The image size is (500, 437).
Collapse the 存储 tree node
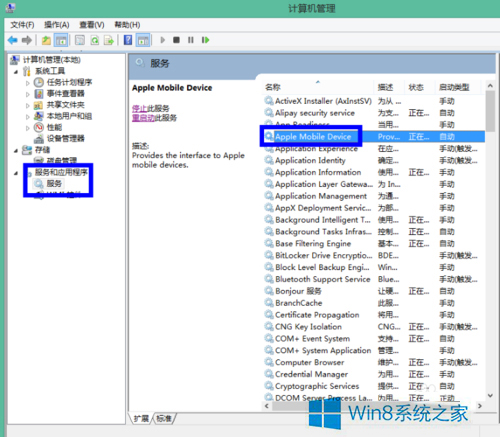[16, 150]
